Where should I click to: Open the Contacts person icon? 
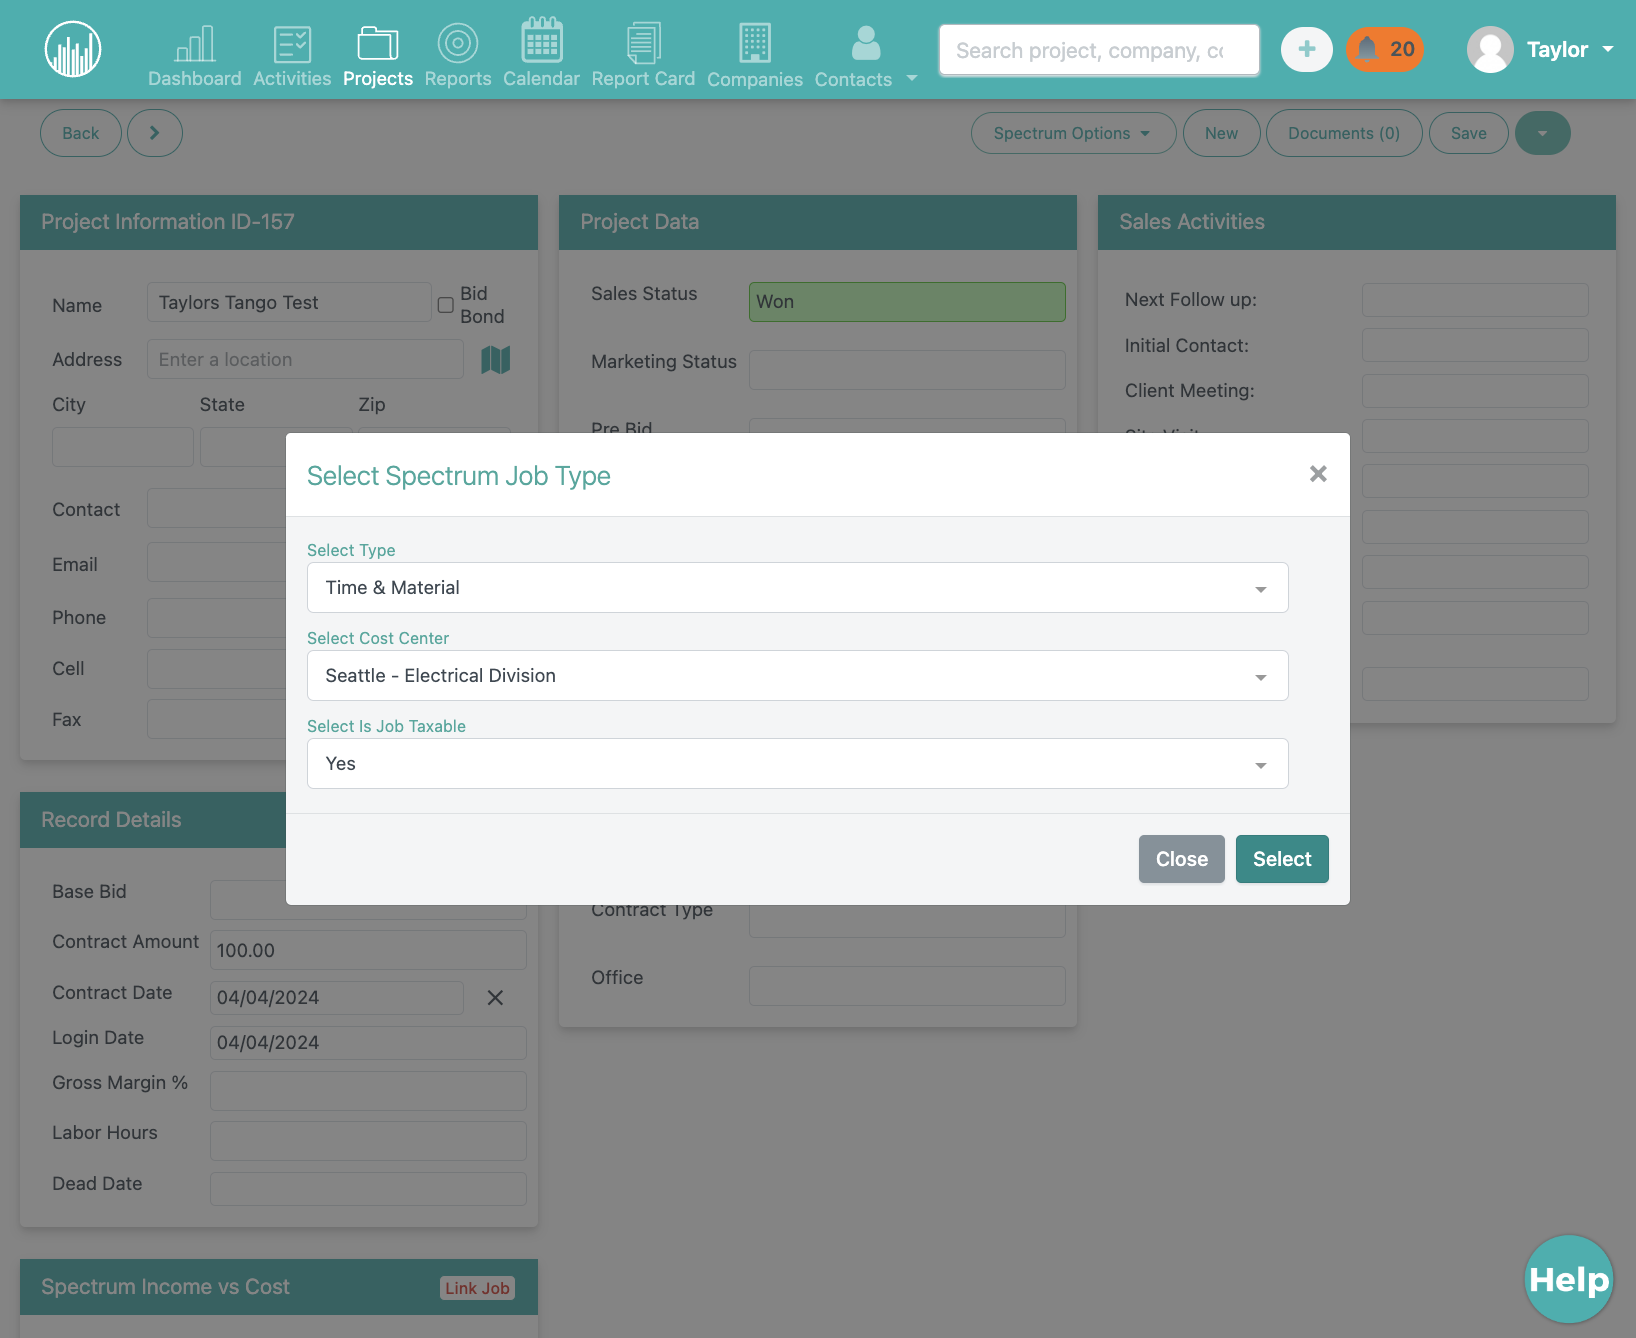866,43
